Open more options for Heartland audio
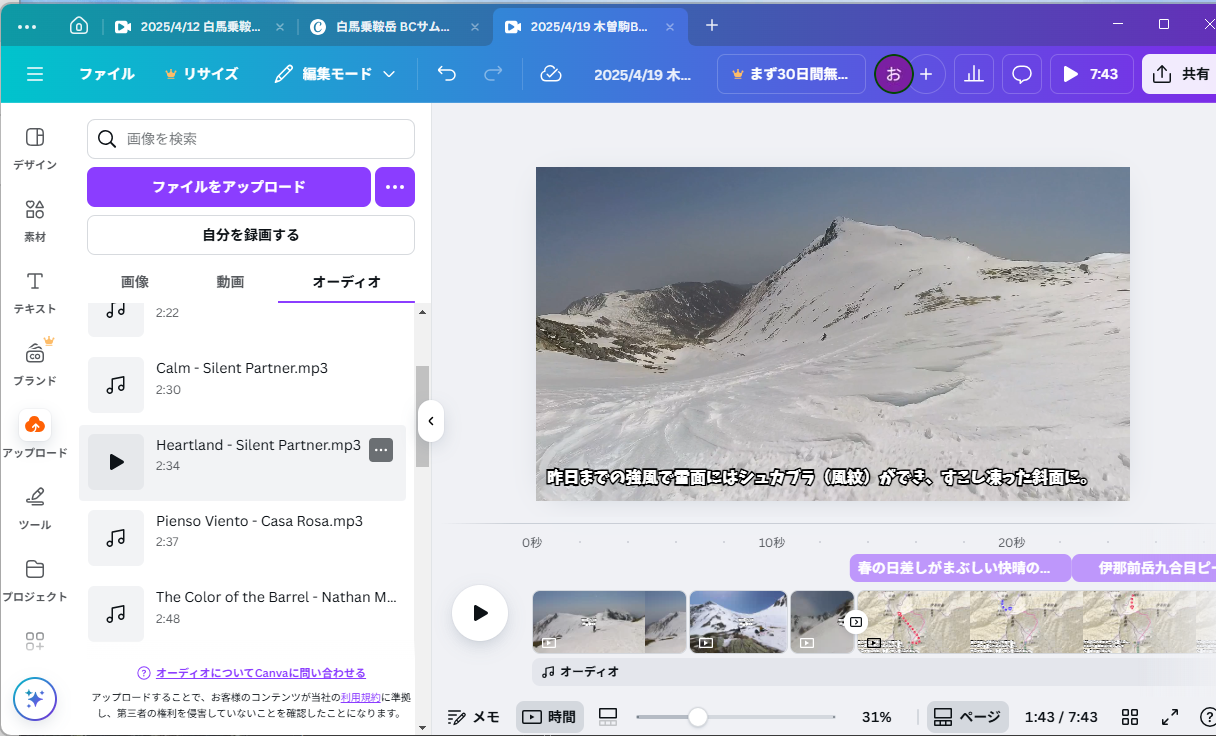This screenshot has width=1216, height=736. [x=380, y=450]
